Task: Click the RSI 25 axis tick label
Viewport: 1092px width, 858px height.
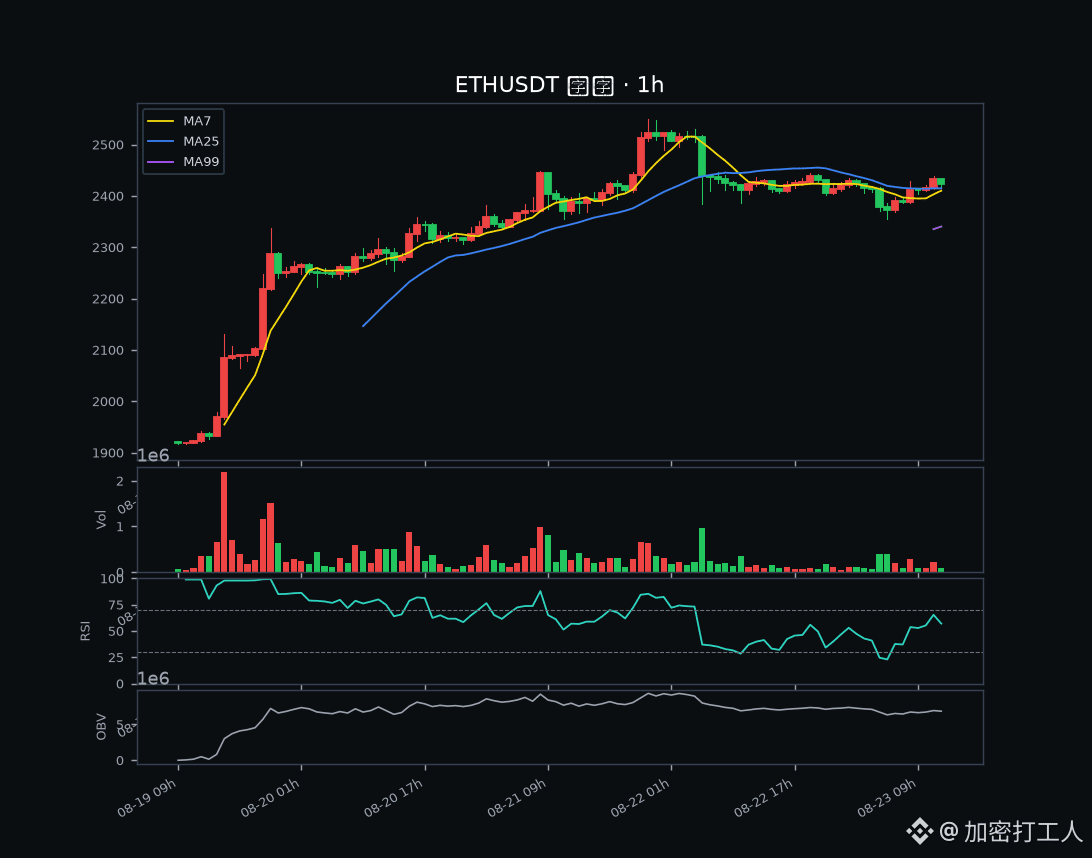Action: tap(116, 658)
